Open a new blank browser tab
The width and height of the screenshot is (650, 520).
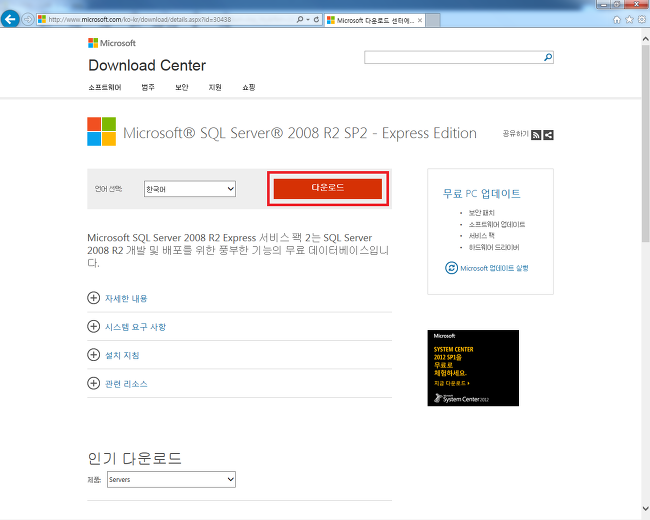[x=433, y=20]
